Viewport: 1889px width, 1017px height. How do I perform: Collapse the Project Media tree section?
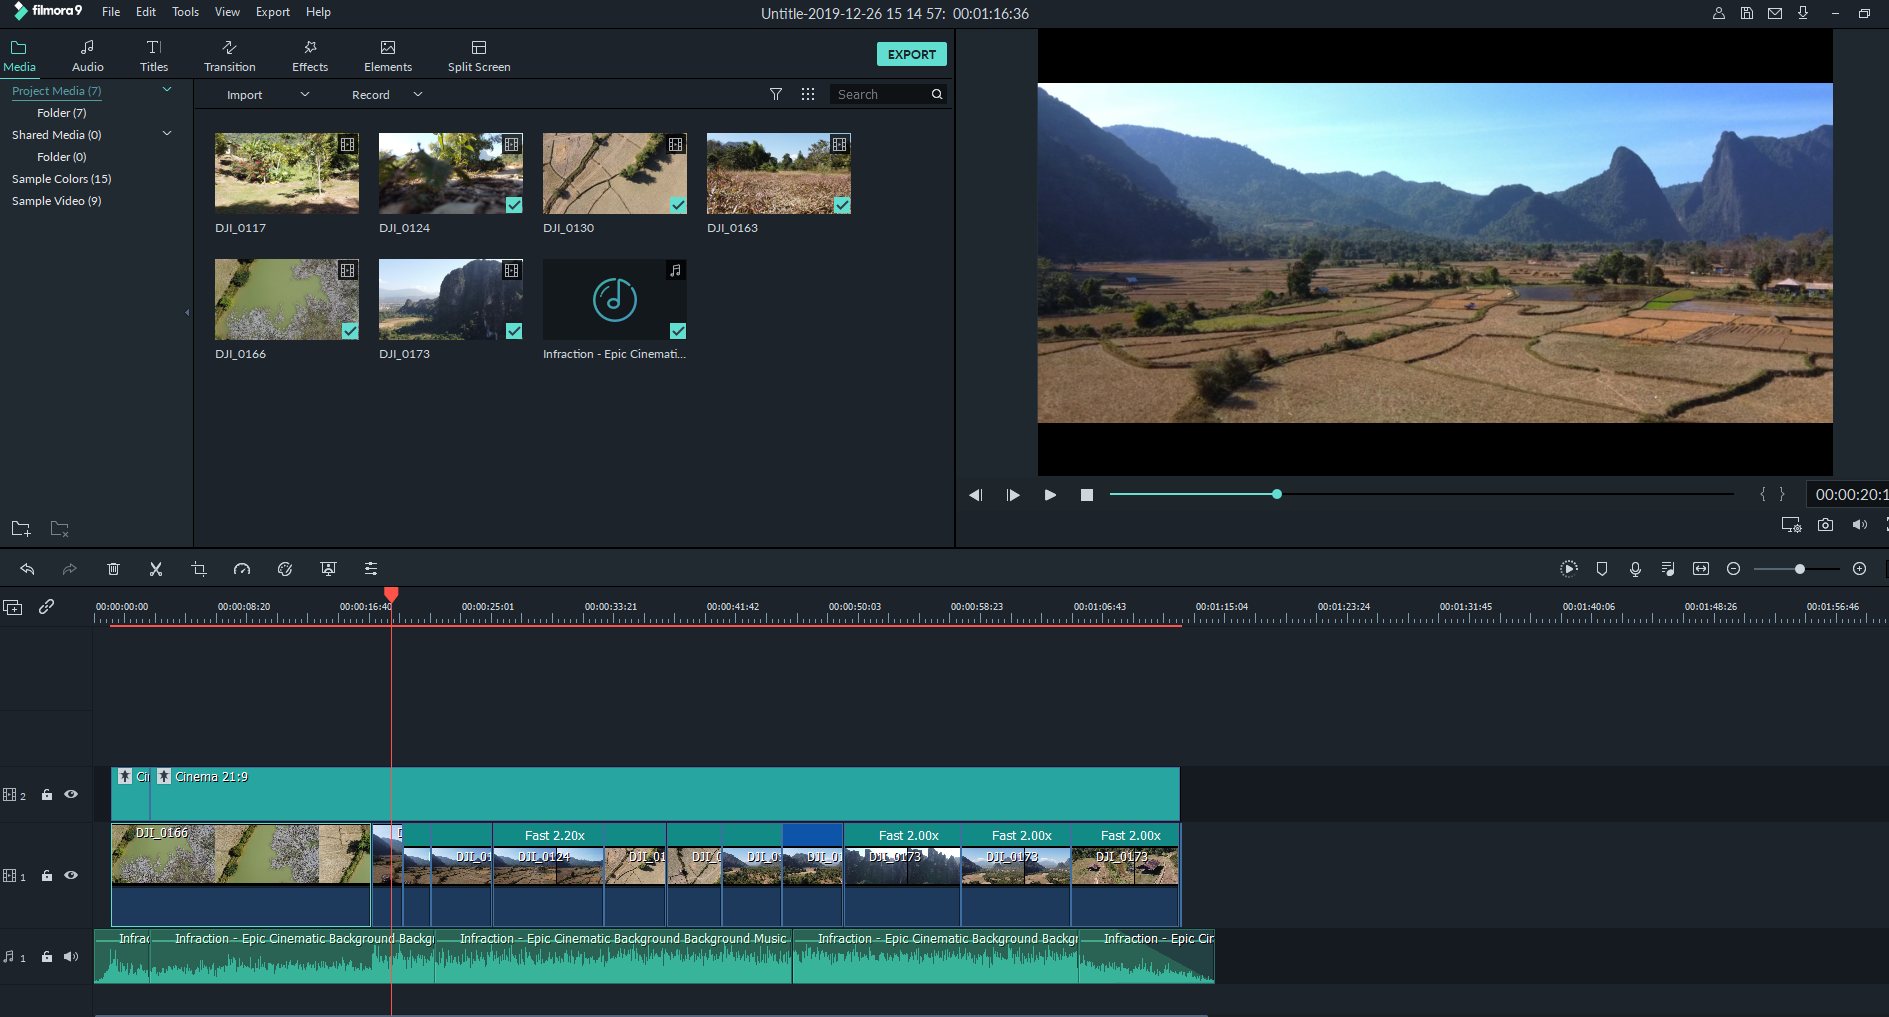167,90
